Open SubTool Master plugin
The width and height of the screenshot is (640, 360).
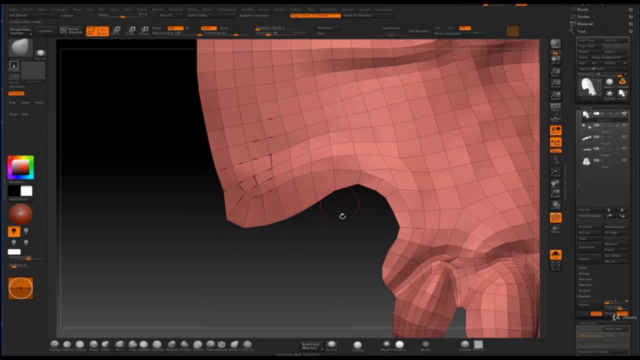[x=311, y=346]
